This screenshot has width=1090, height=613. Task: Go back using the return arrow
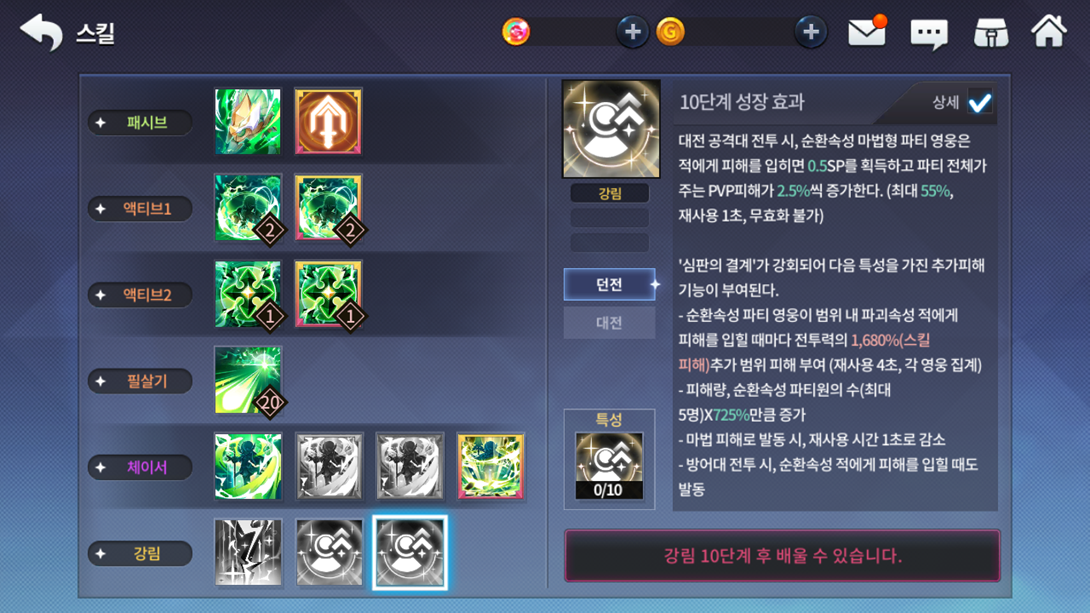(x=41, y=32)
